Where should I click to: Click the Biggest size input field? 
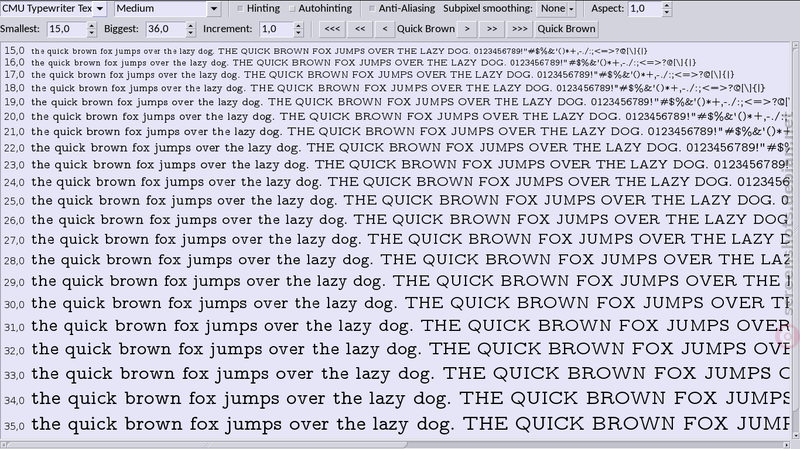pos(165,29)
